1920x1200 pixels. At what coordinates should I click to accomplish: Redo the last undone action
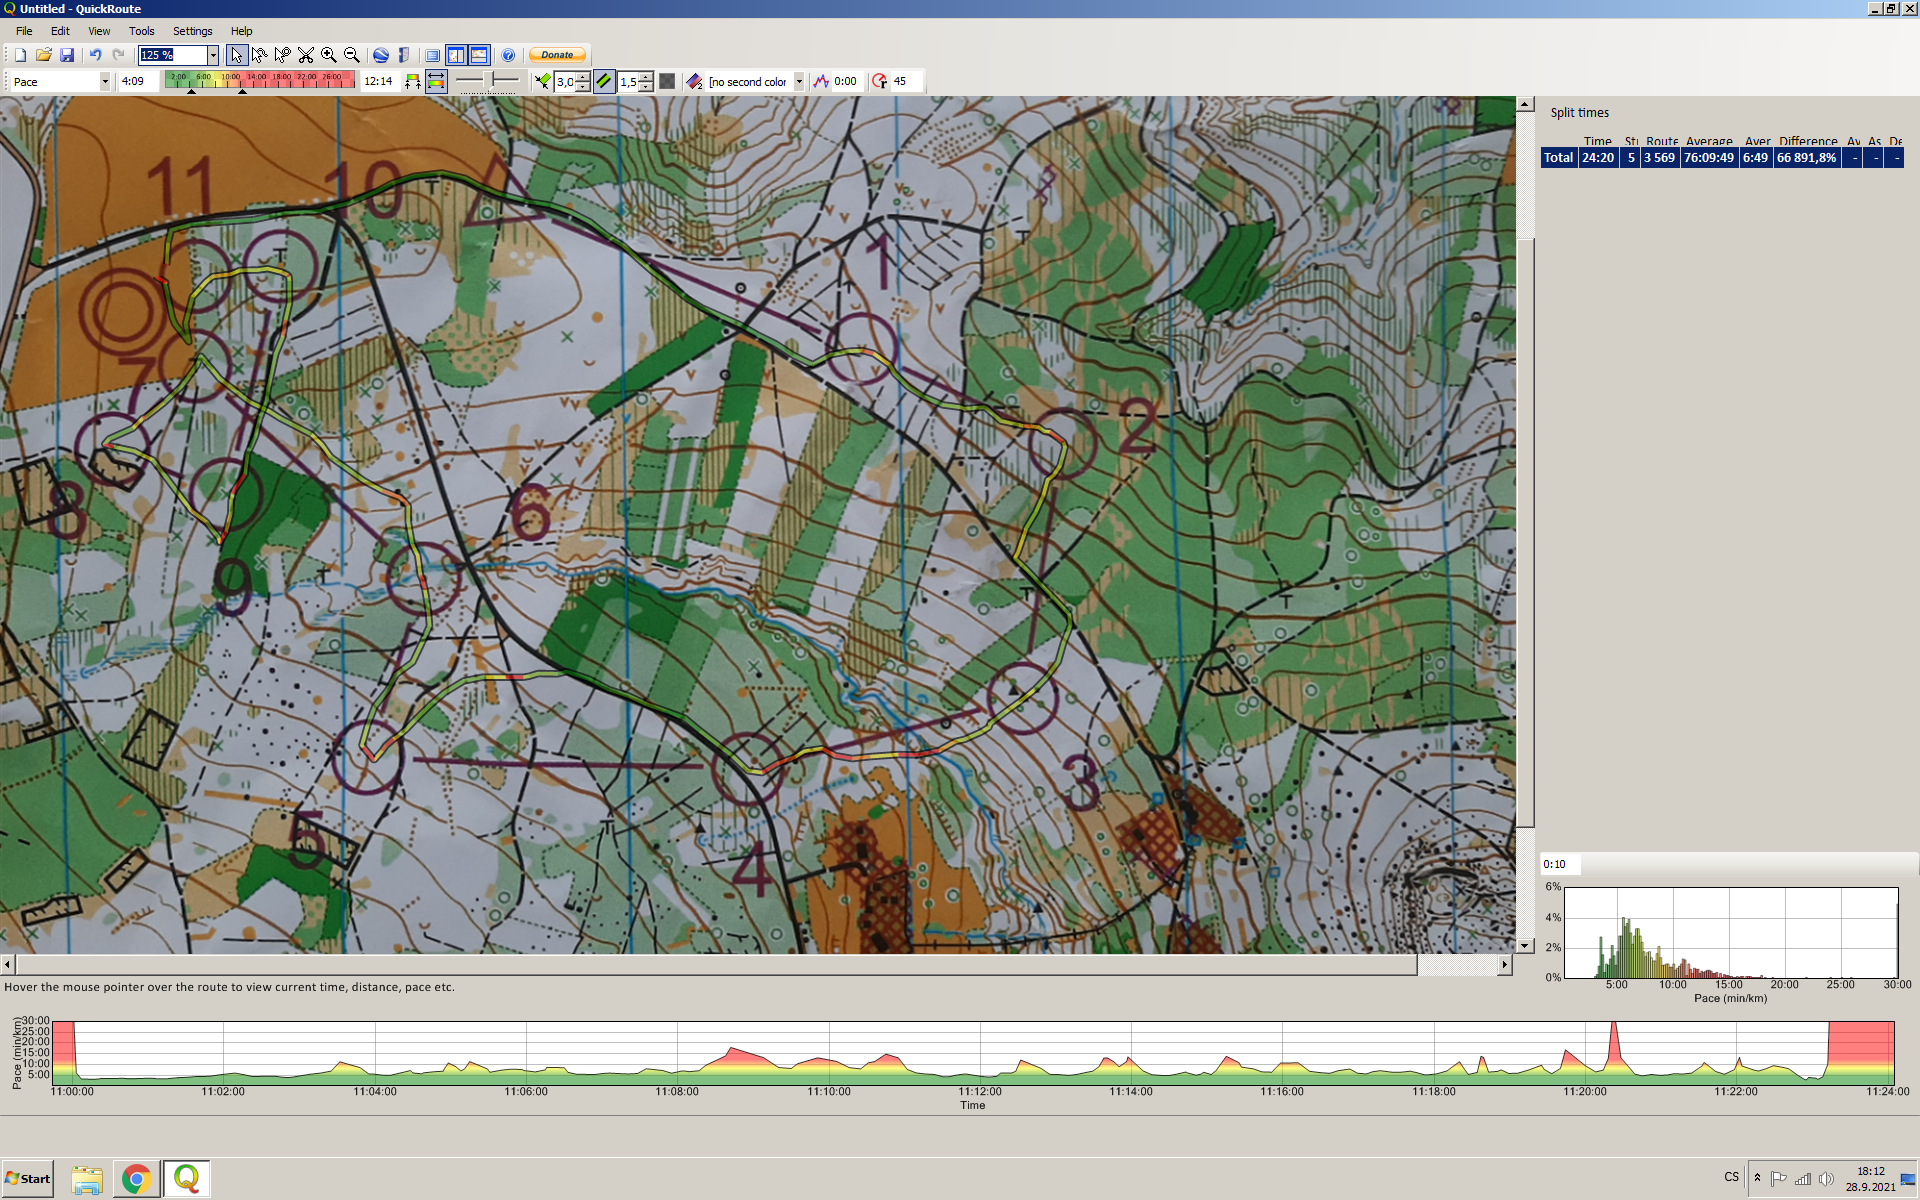tap(118, 55)
